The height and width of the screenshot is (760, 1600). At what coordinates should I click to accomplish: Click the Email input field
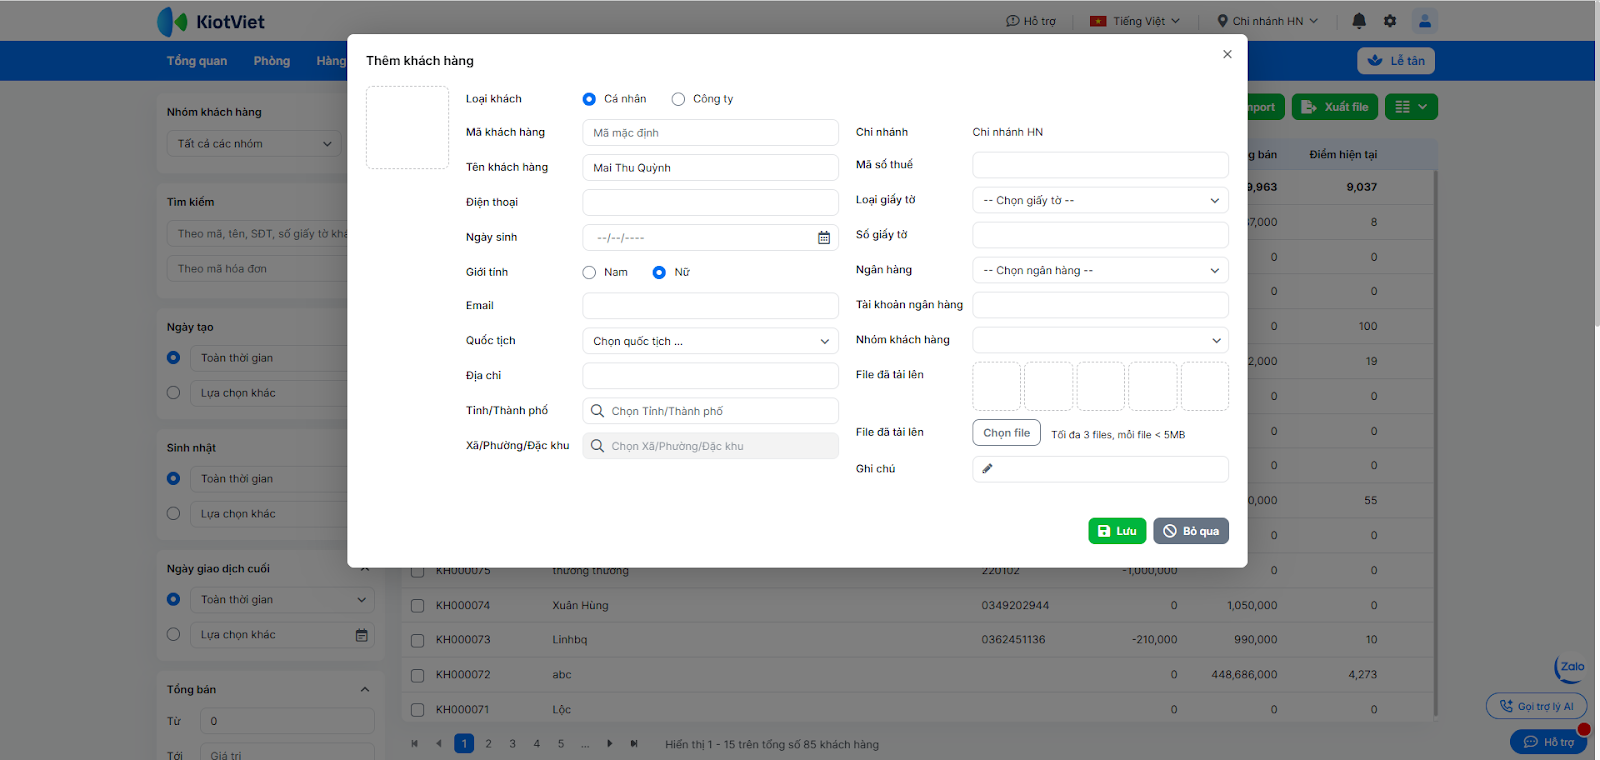pos(710,306)
